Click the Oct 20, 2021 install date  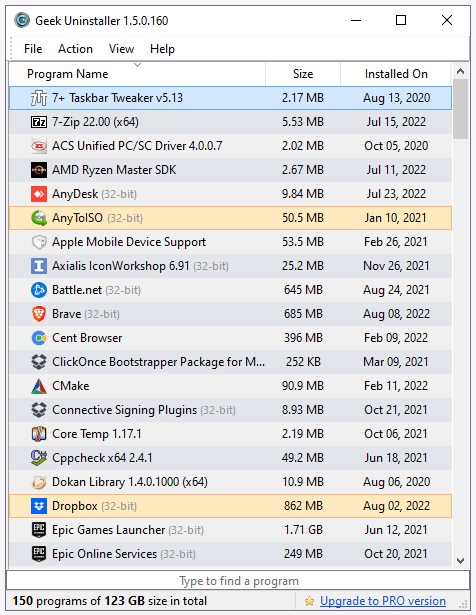(396, 554)
